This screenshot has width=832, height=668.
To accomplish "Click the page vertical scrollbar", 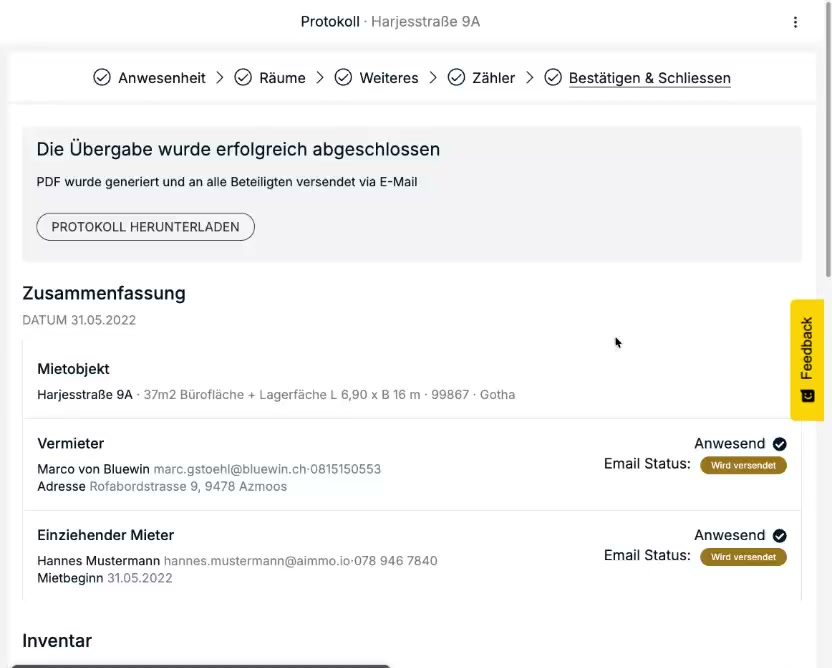I will [x=827, y=150].
